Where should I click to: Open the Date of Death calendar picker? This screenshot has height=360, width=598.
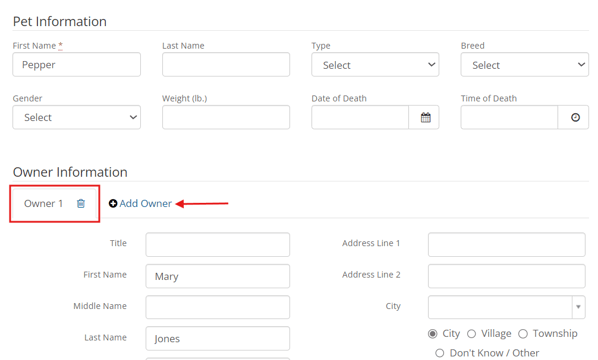click(426, 117)
